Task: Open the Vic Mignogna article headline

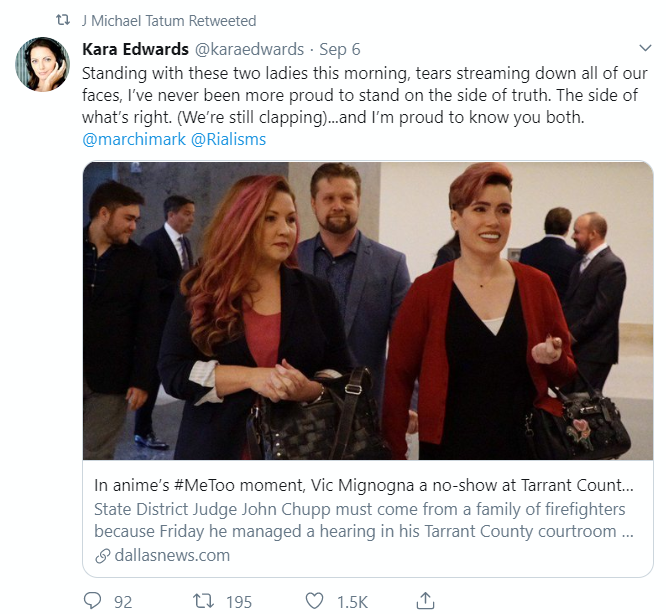Action: (364, 485)
